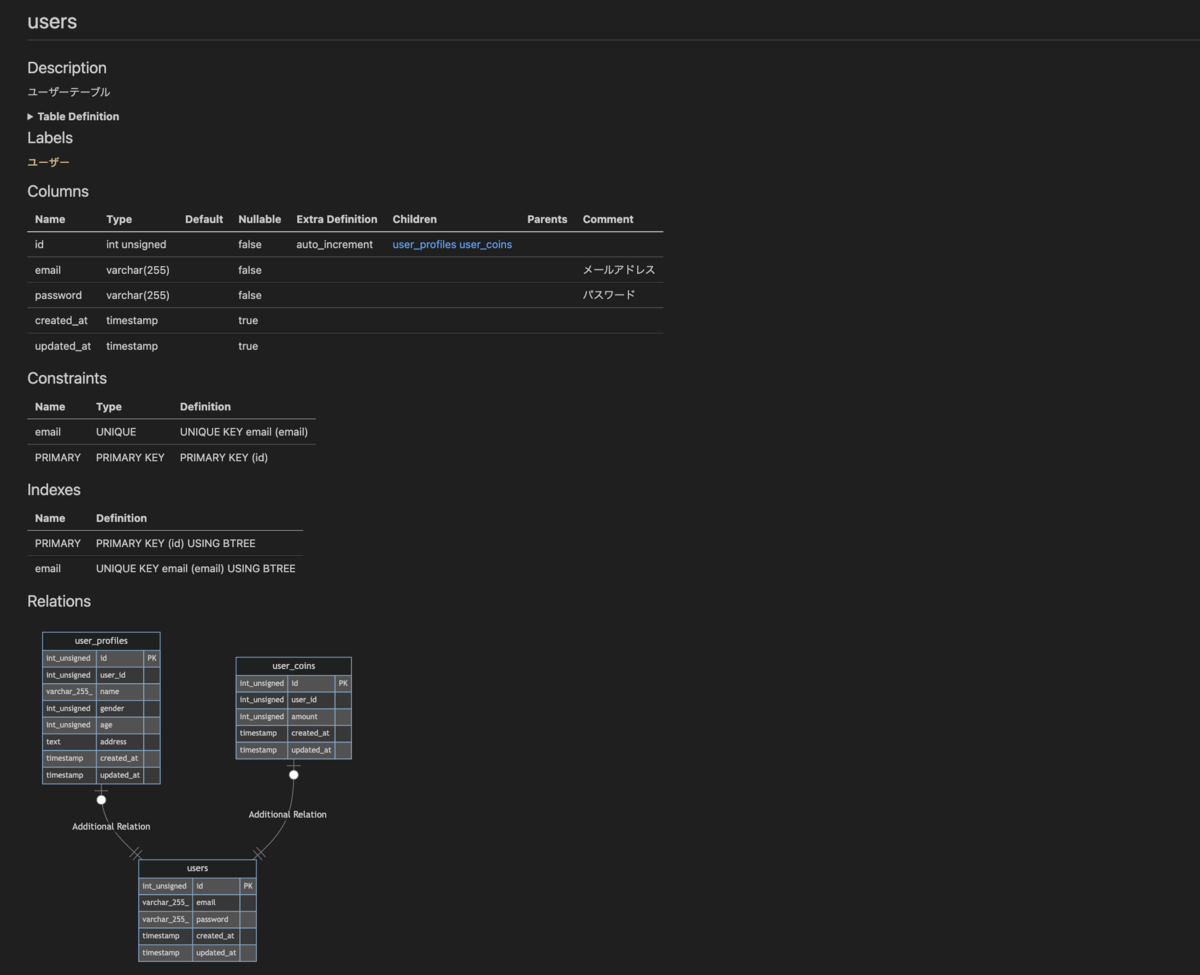Image resolution: width=1200 pixels, height=975 pixels.
Task: Click the circle endpoint under user_profiles
Action: pos(101,799)
